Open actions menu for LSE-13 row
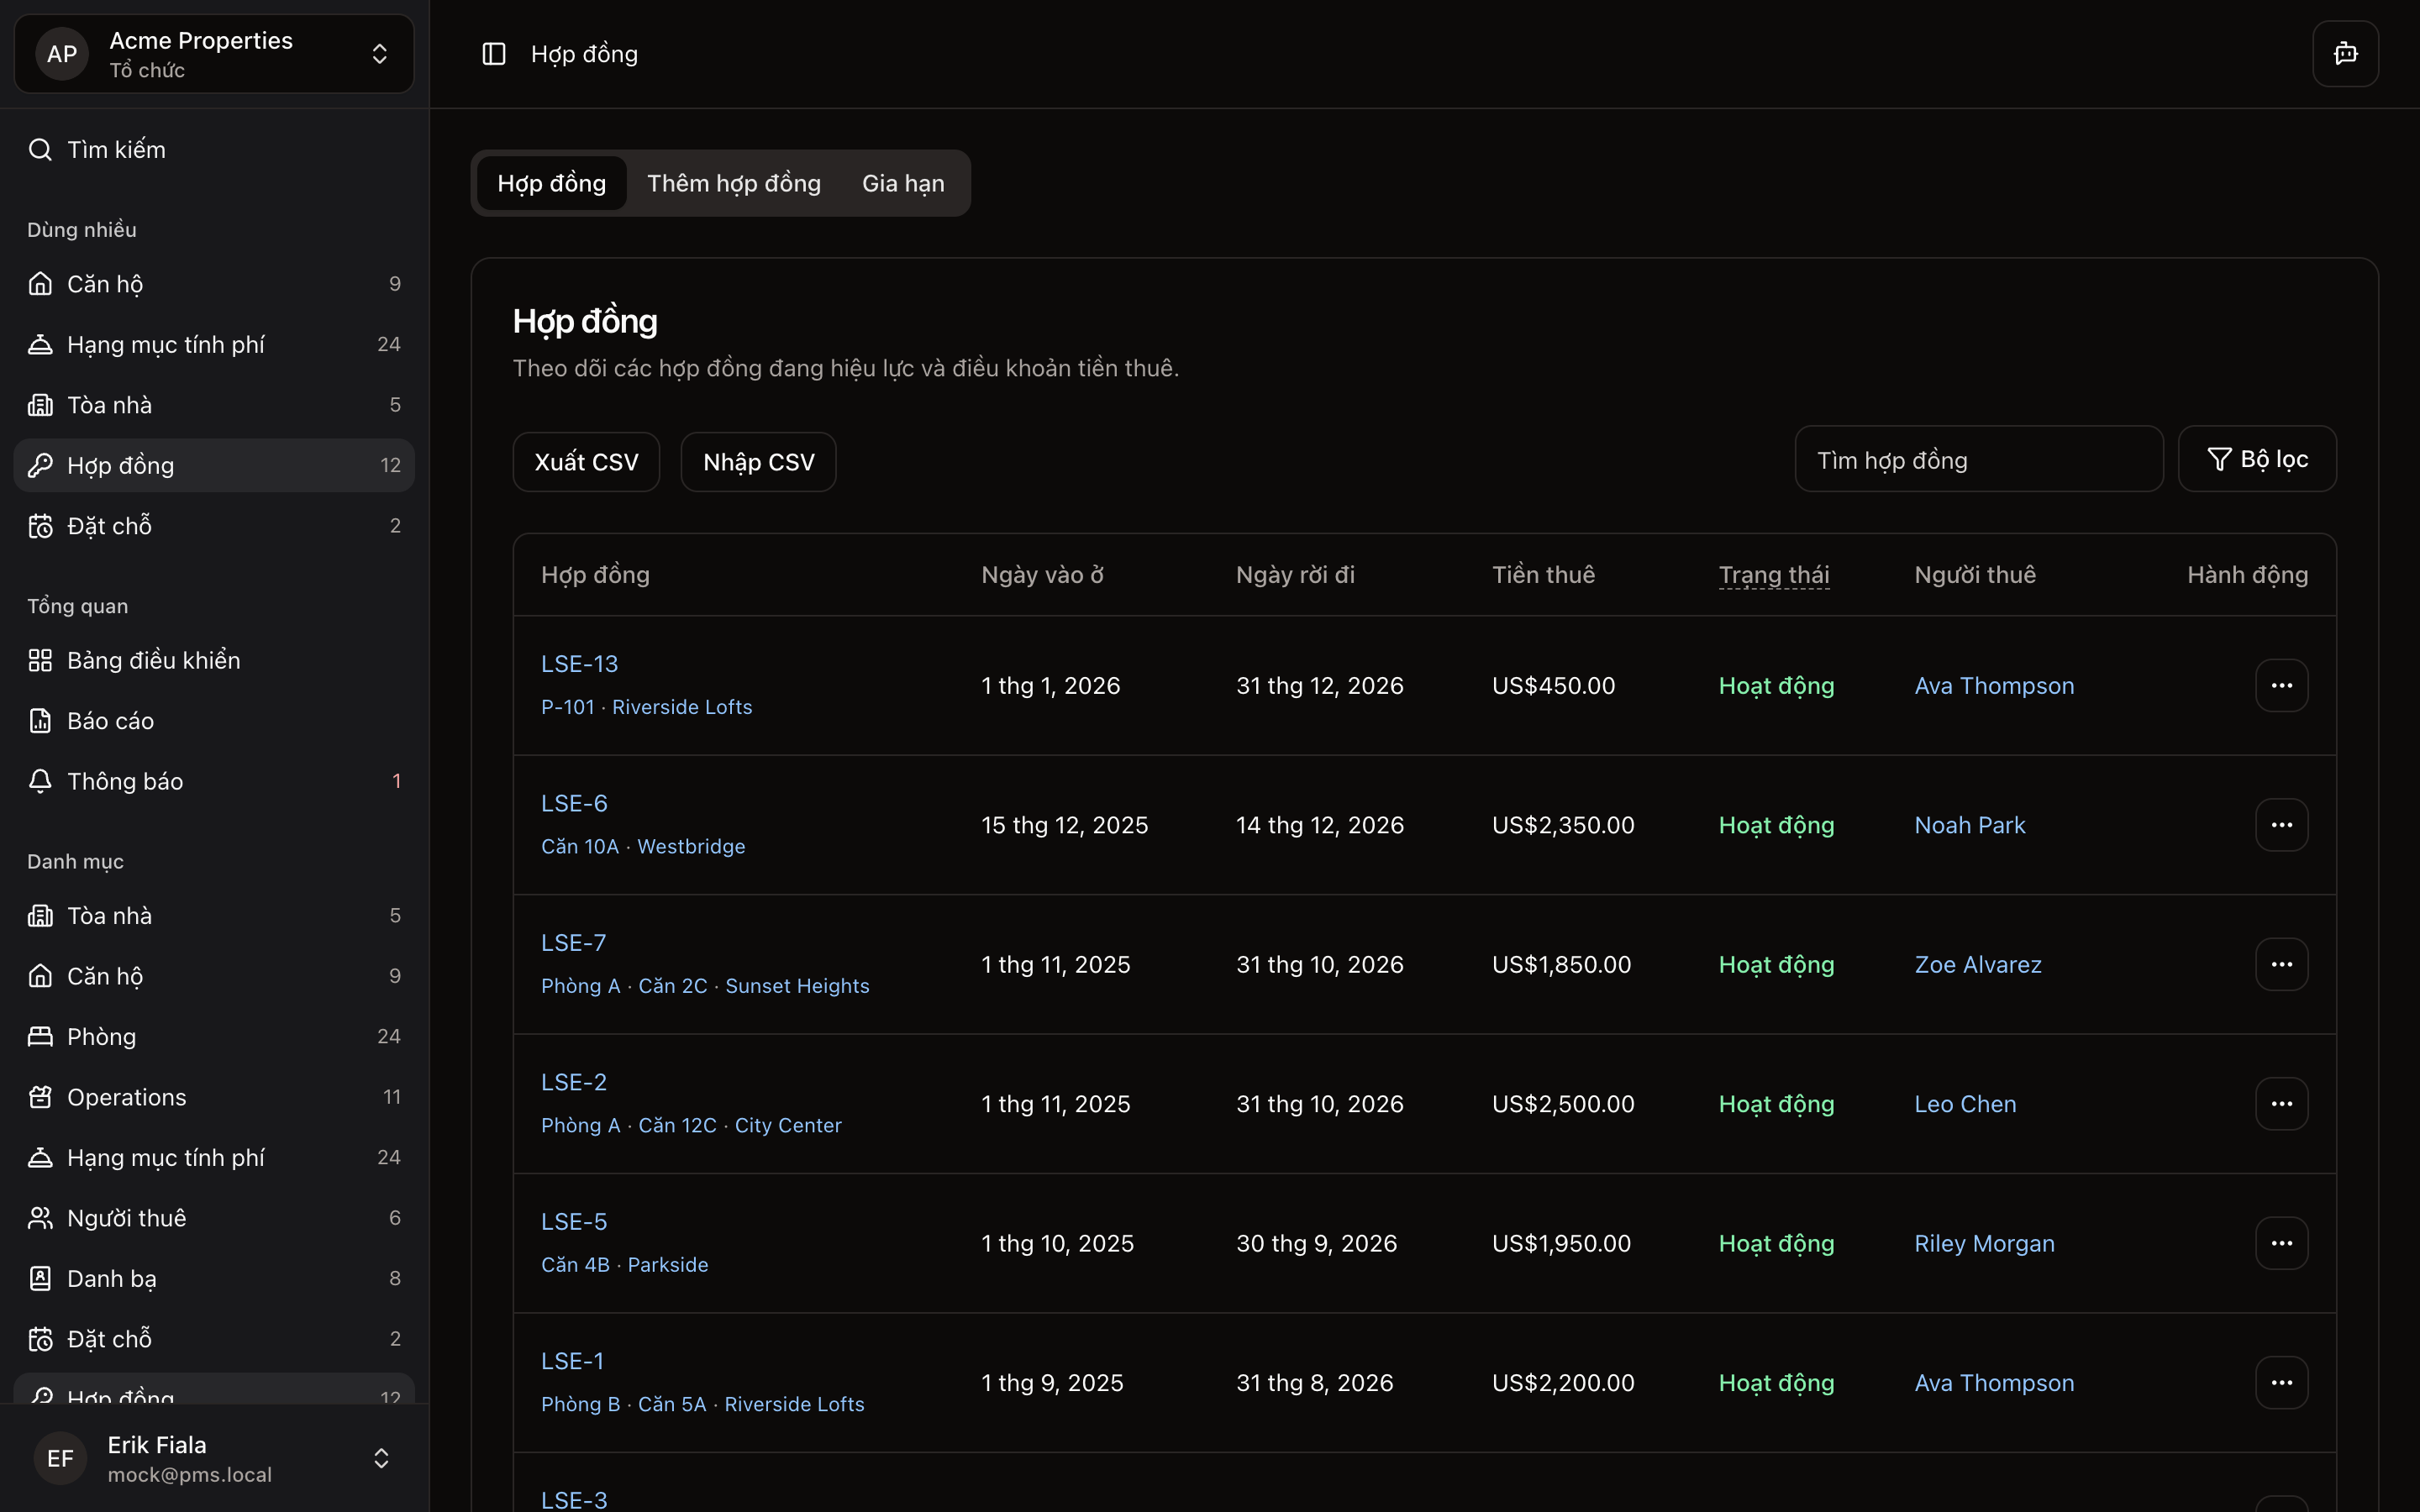 tap(2281, 686)
